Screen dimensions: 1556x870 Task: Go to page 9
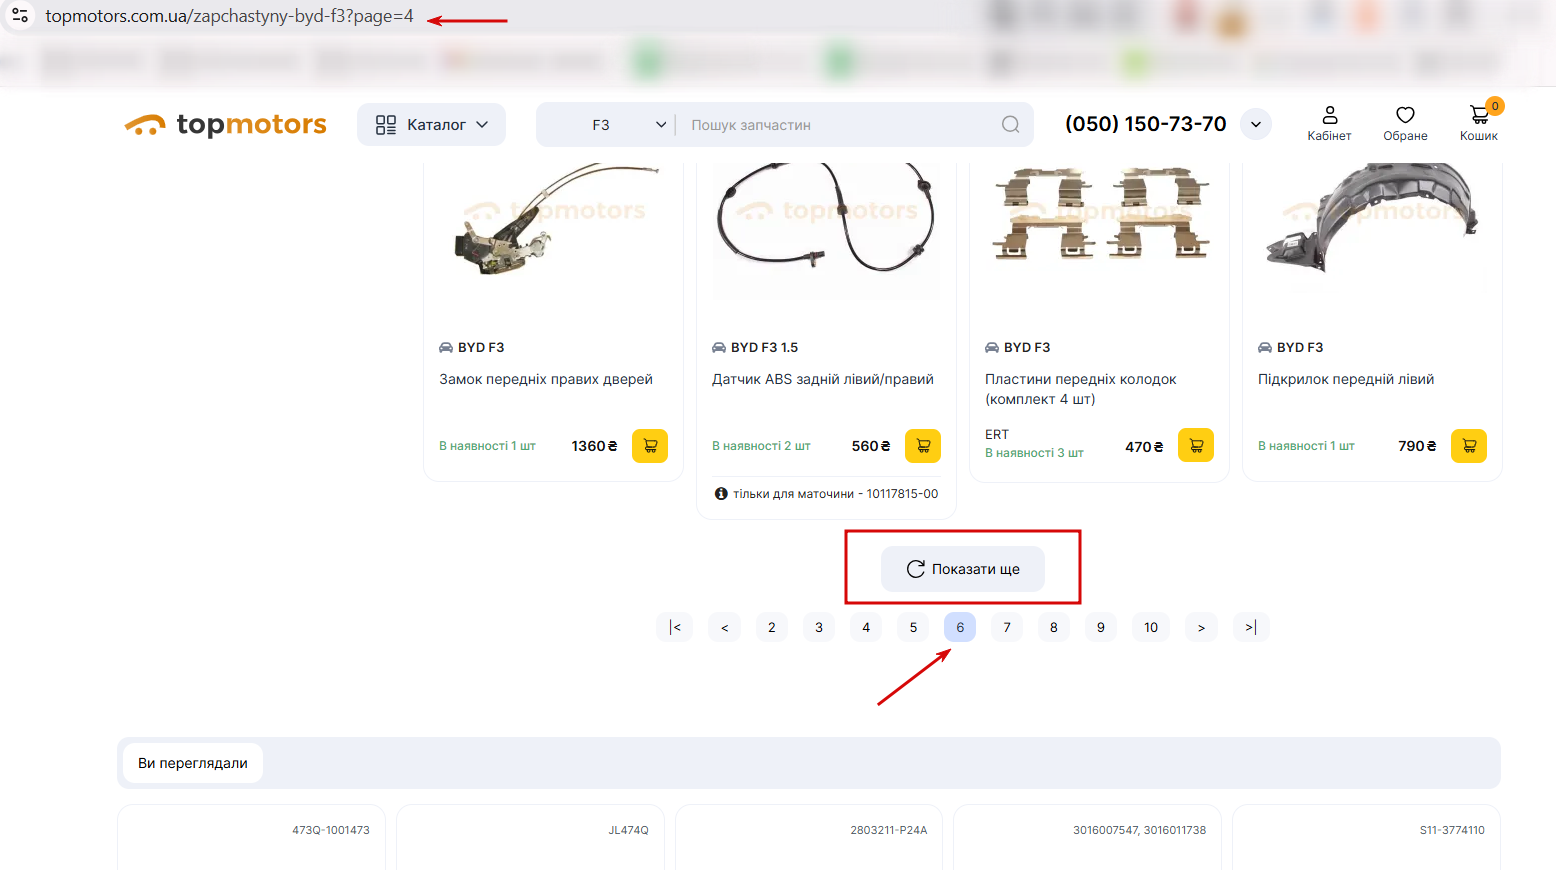tap(1101, 627)
